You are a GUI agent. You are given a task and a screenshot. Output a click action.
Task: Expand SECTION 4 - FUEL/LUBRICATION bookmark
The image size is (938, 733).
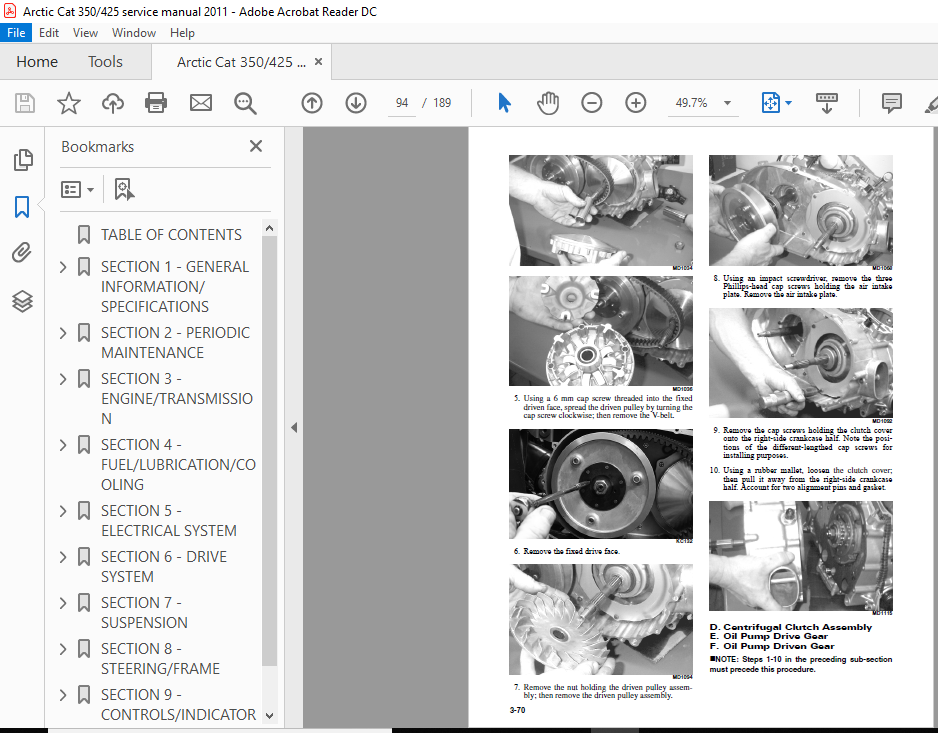[63, 445]
